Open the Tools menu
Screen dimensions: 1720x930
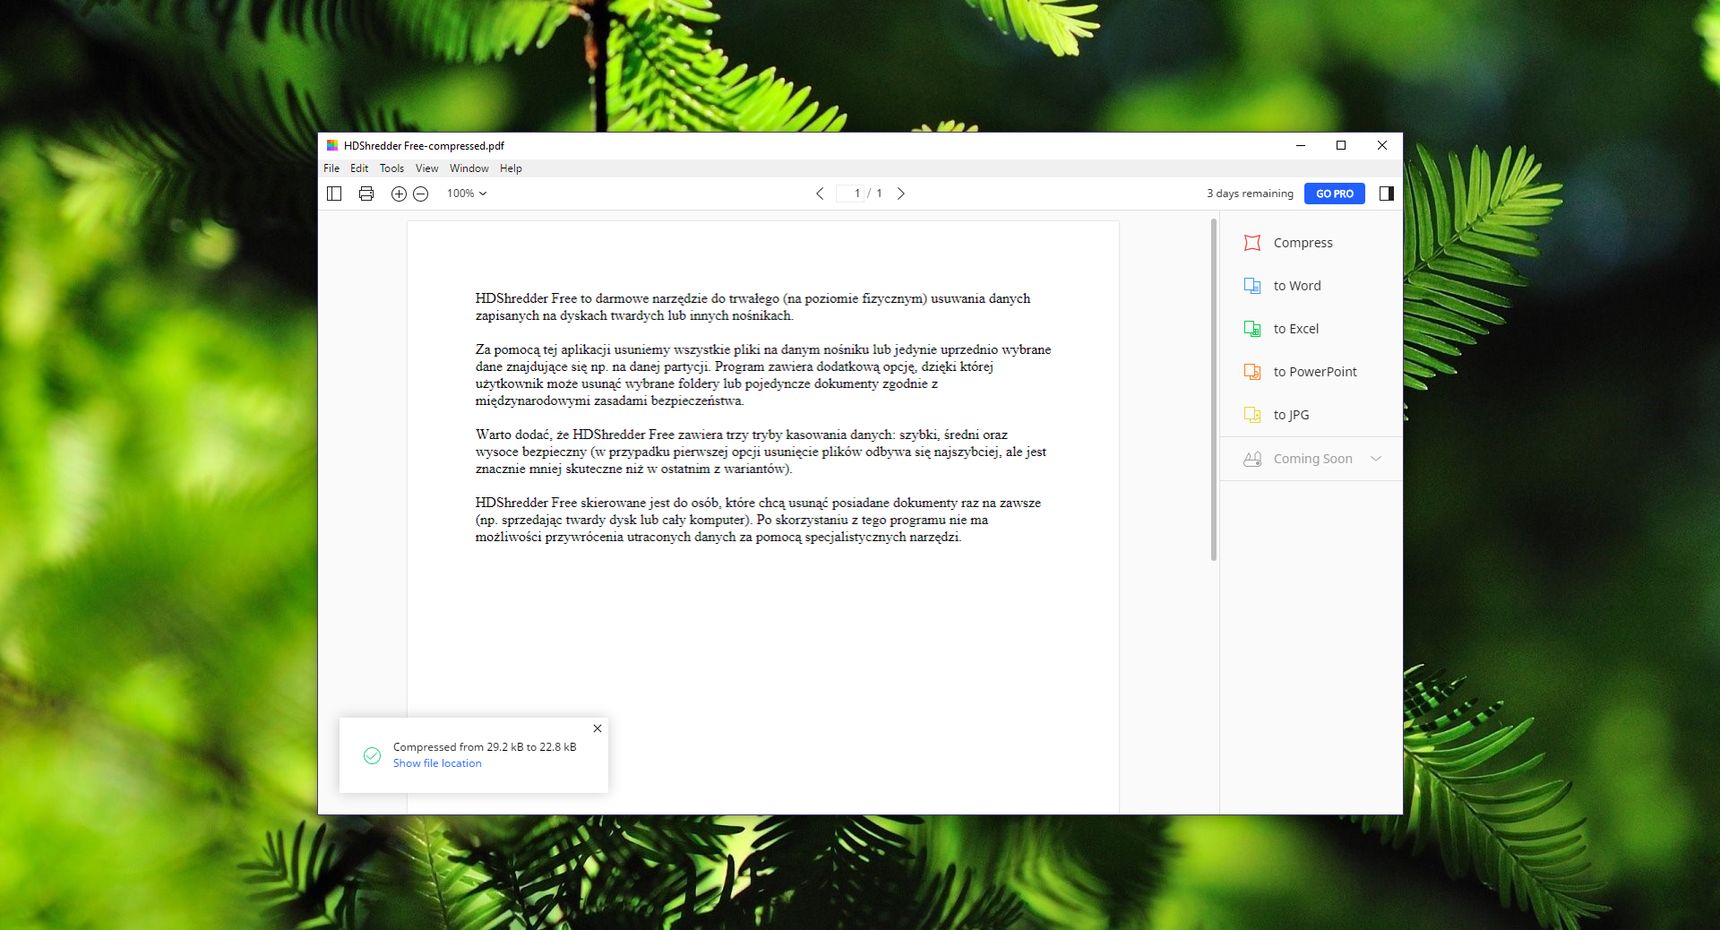click(392, 168)
